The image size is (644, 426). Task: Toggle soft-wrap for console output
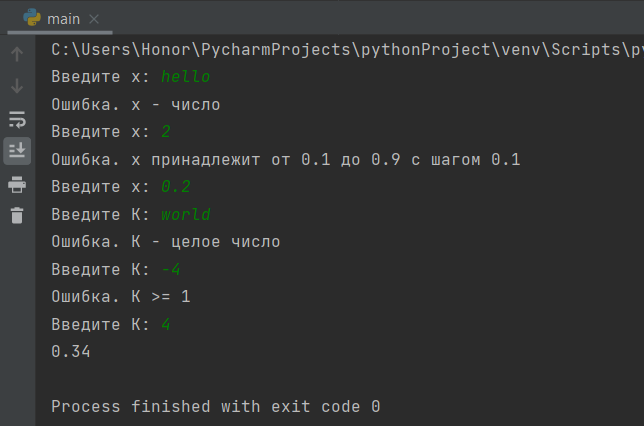17,119
